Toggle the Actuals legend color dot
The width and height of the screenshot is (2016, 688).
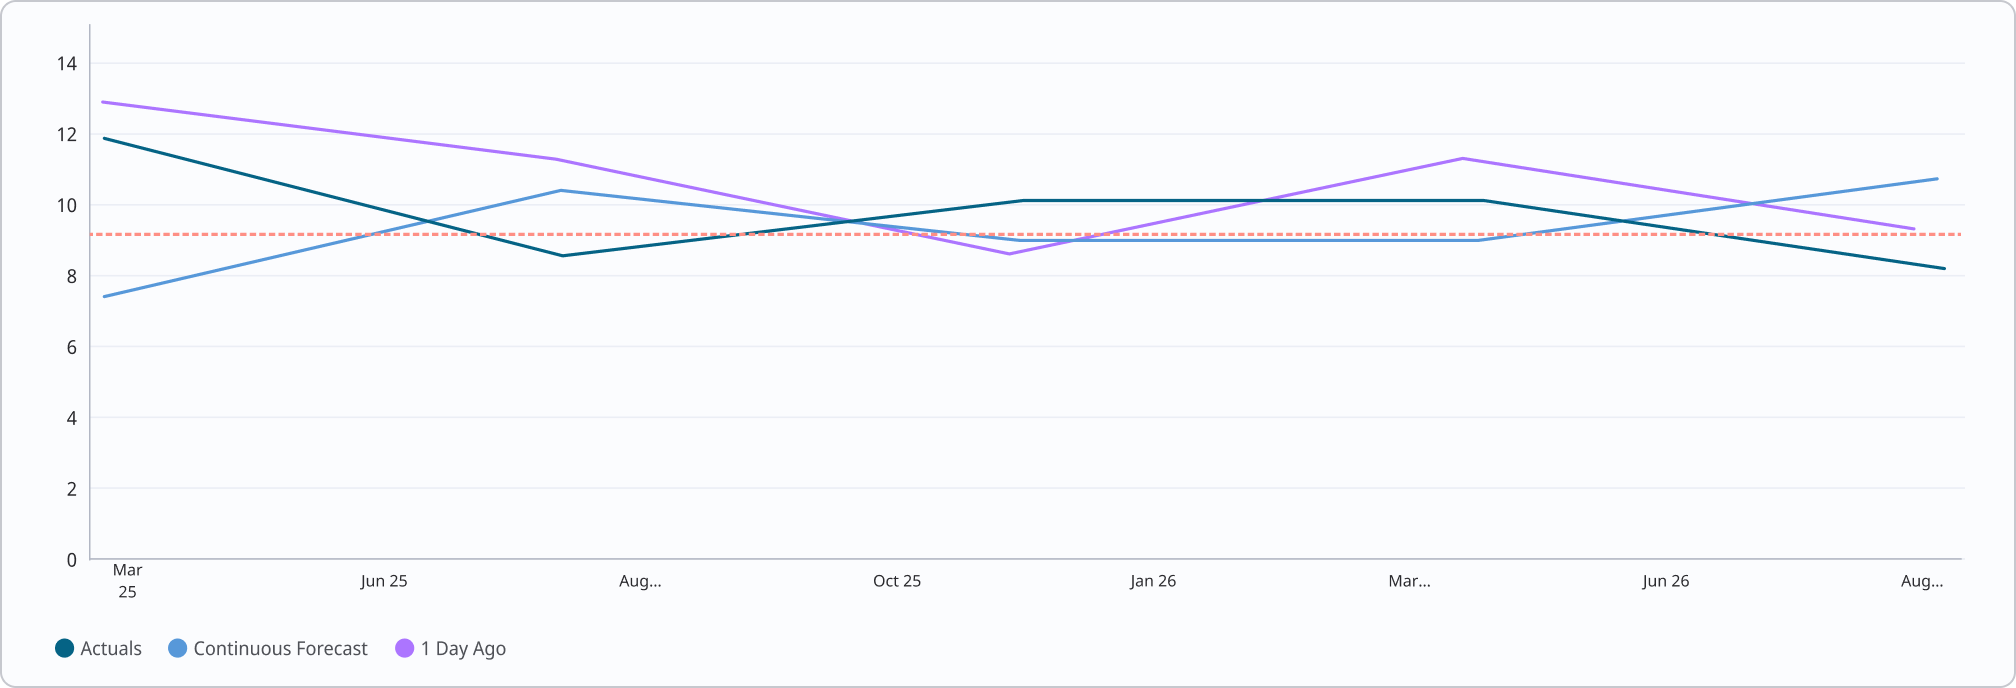click(x=65, y=648)
